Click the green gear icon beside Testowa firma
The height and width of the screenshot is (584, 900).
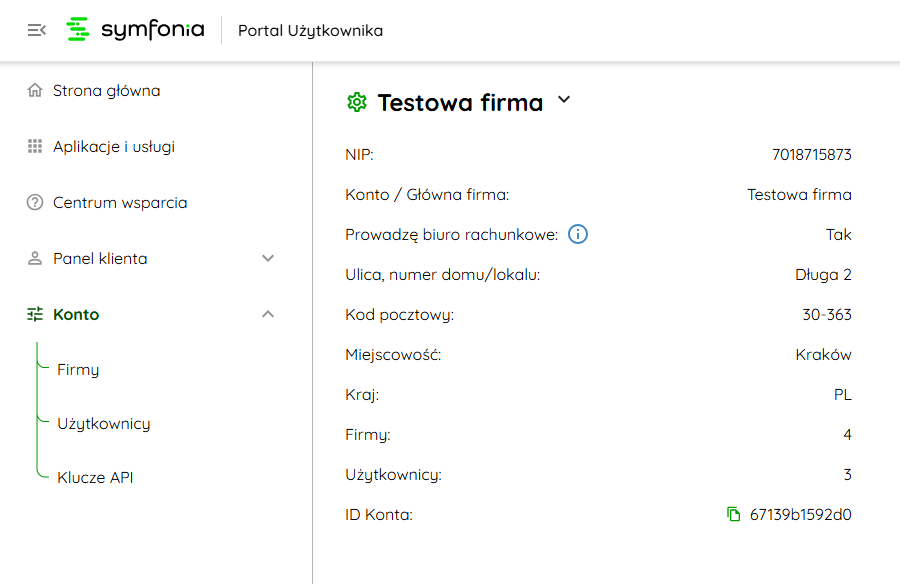[356, 102]
